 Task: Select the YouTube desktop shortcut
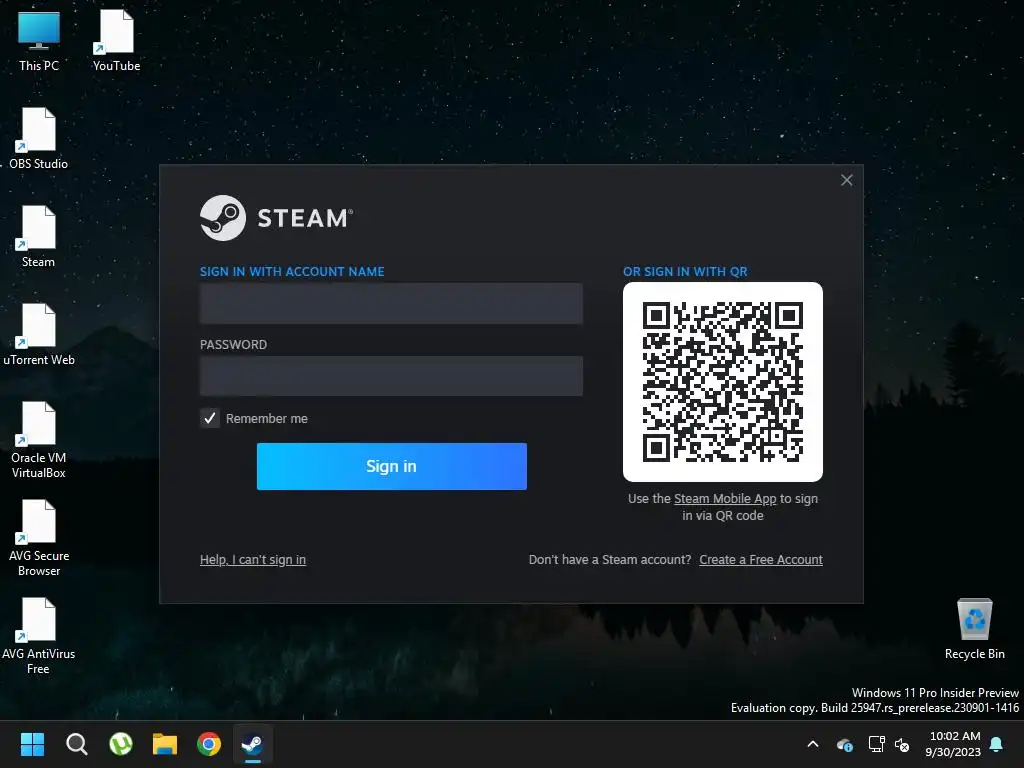click(116, 40)
